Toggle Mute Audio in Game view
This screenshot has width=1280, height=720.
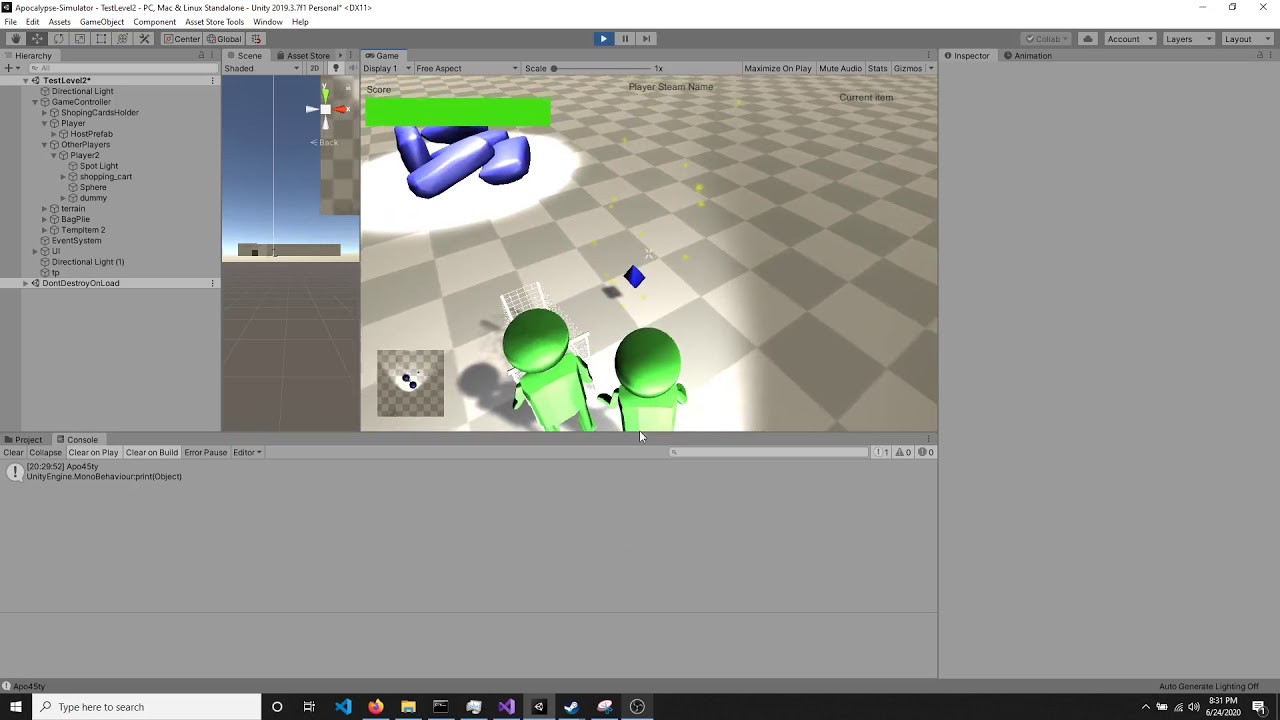(840, 68)
